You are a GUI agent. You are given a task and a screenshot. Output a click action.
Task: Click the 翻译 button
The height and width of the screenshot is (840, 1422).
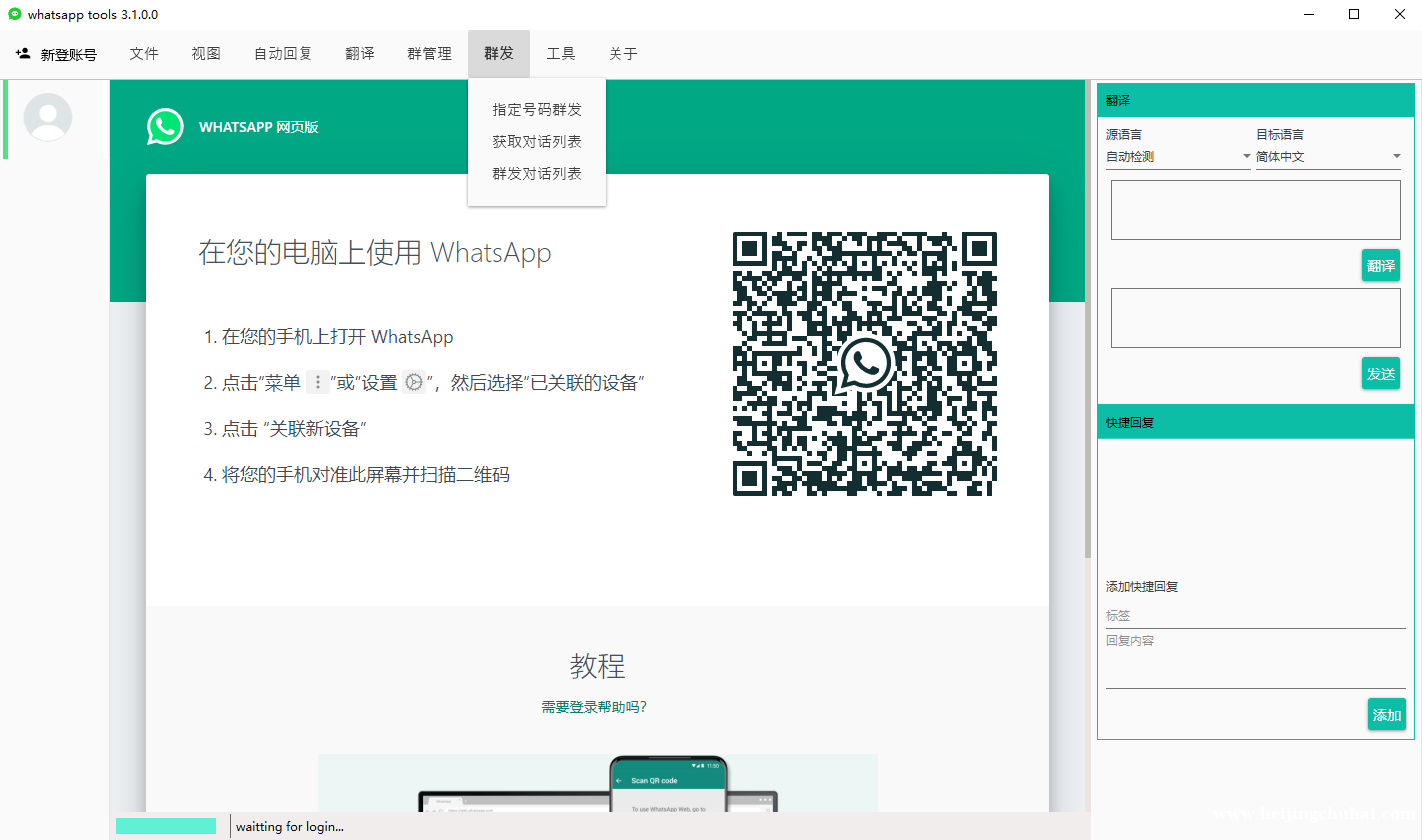click(x=1380, y=266)
